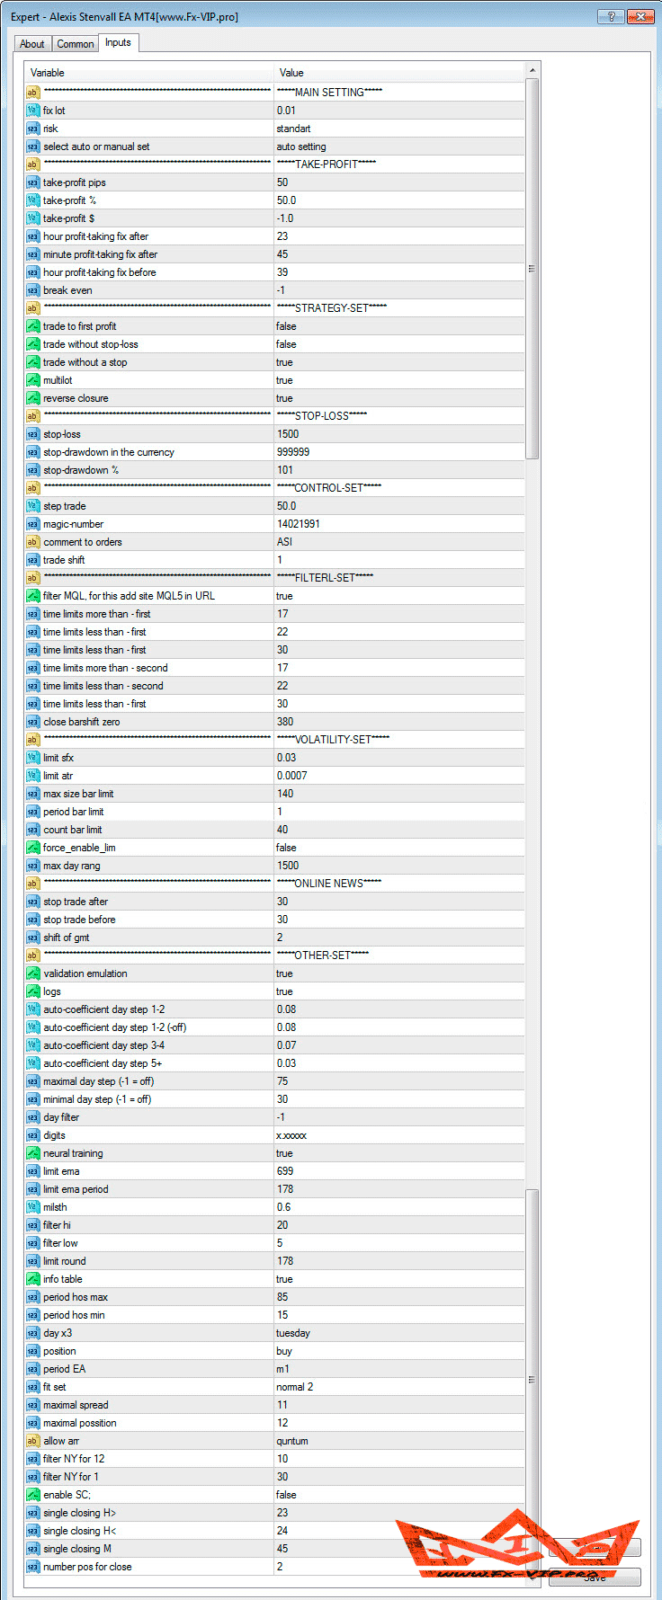Image resolution: width=662 pixels, height=1600 pixels.
Task: Select the 'take-profit pips' value field
Action: pos(398,183)
